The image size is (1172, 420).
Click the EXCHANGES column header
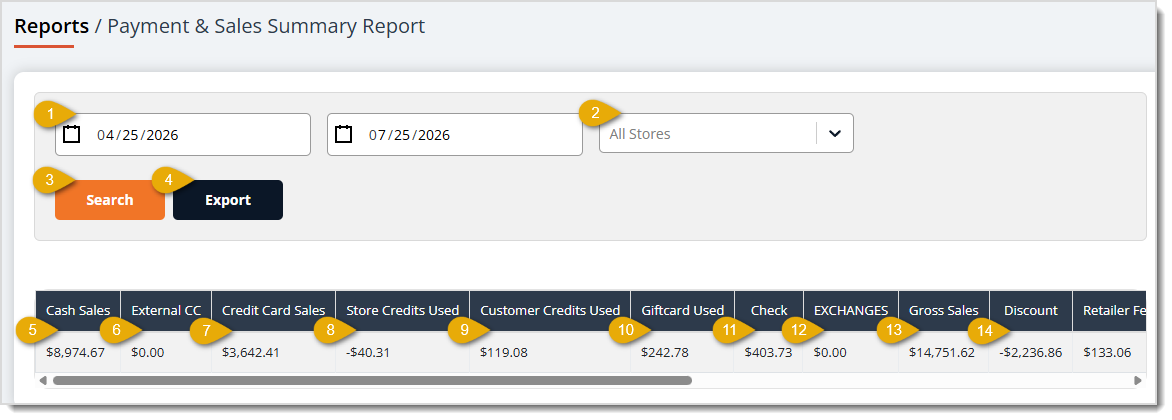click(851, 310)
